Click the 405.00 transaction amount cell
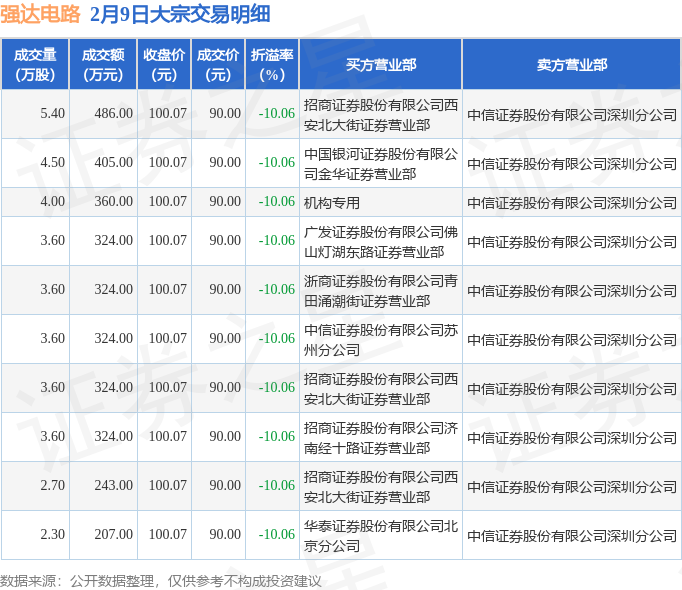The height and width of the screenshot is (590, 682). point(113,163)
